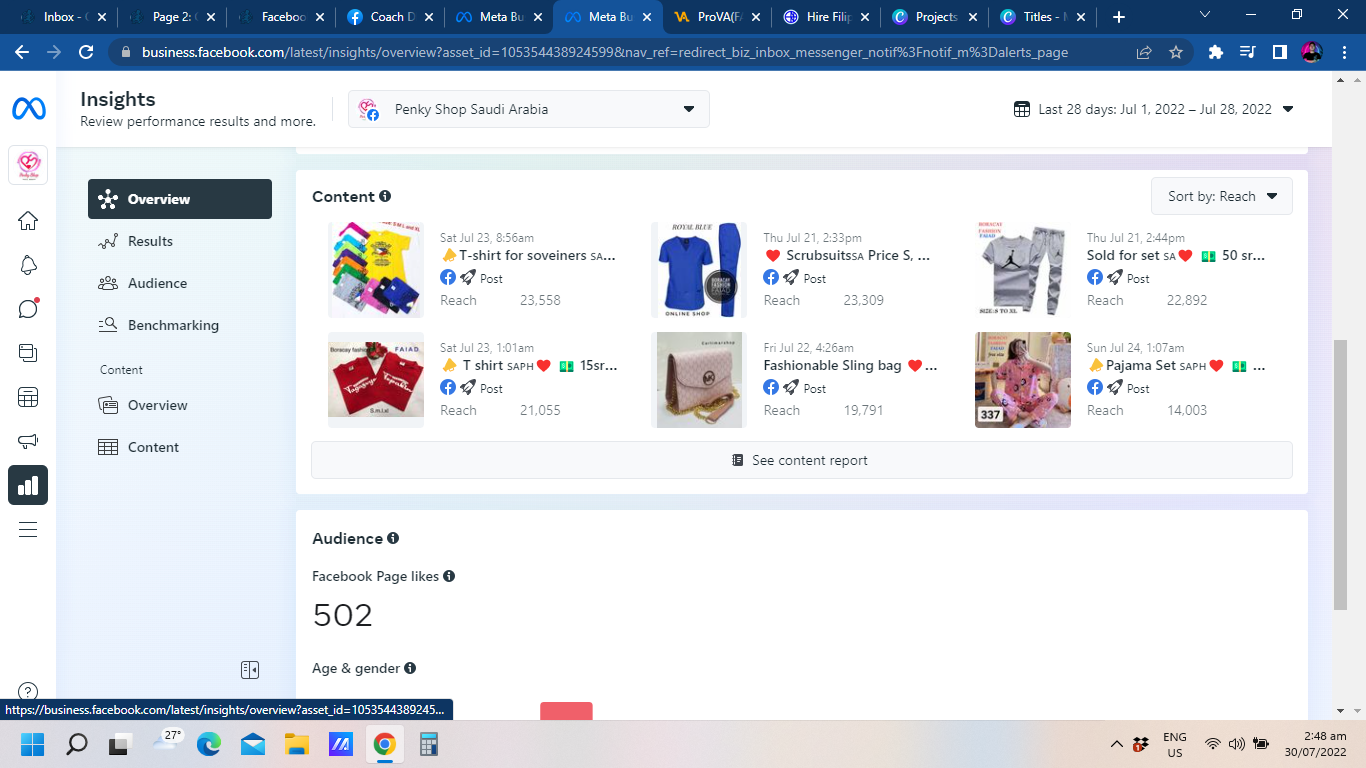
Task: Open the table grid icon in left rail
Action: (28, 397)
